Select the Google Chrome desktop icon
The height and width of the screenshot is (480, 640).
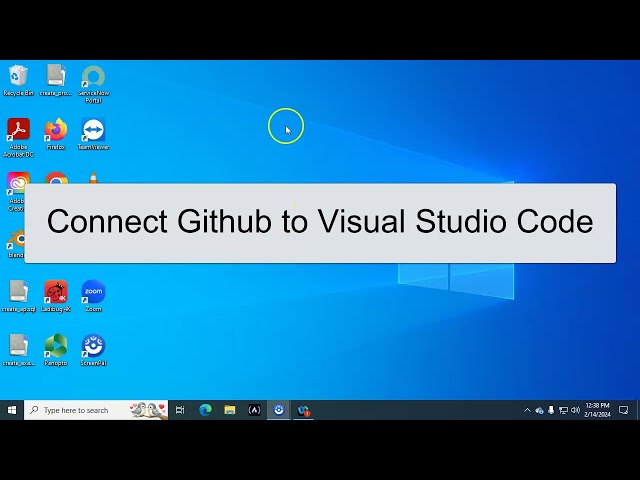pos(56,178)
